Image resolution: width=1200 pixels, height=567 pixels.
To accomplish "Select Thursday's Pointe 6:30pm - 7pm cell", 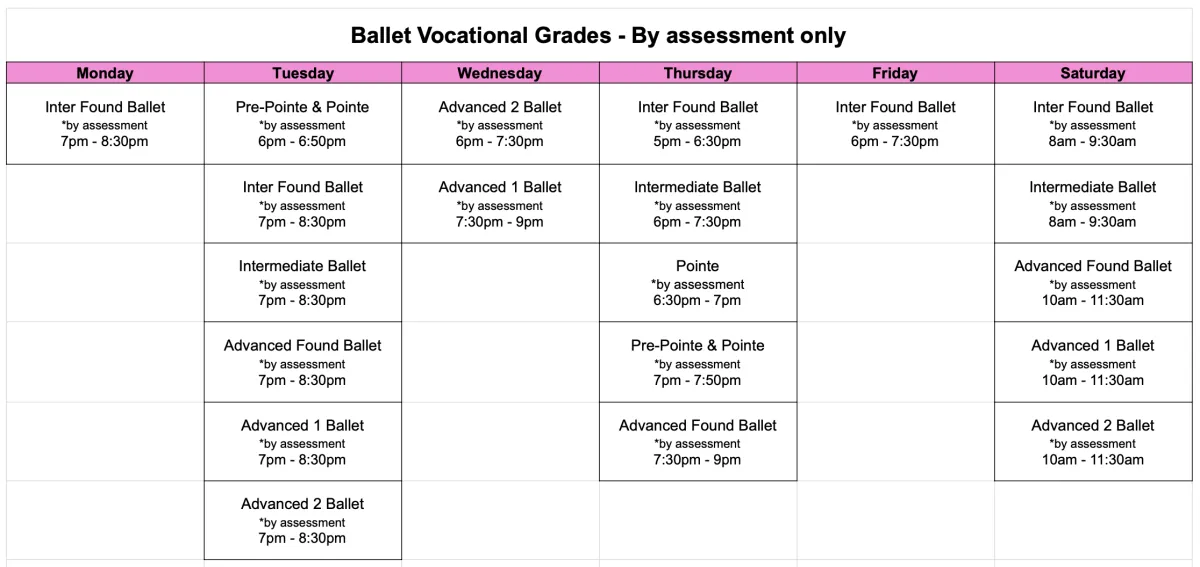I will click(698, 283).
